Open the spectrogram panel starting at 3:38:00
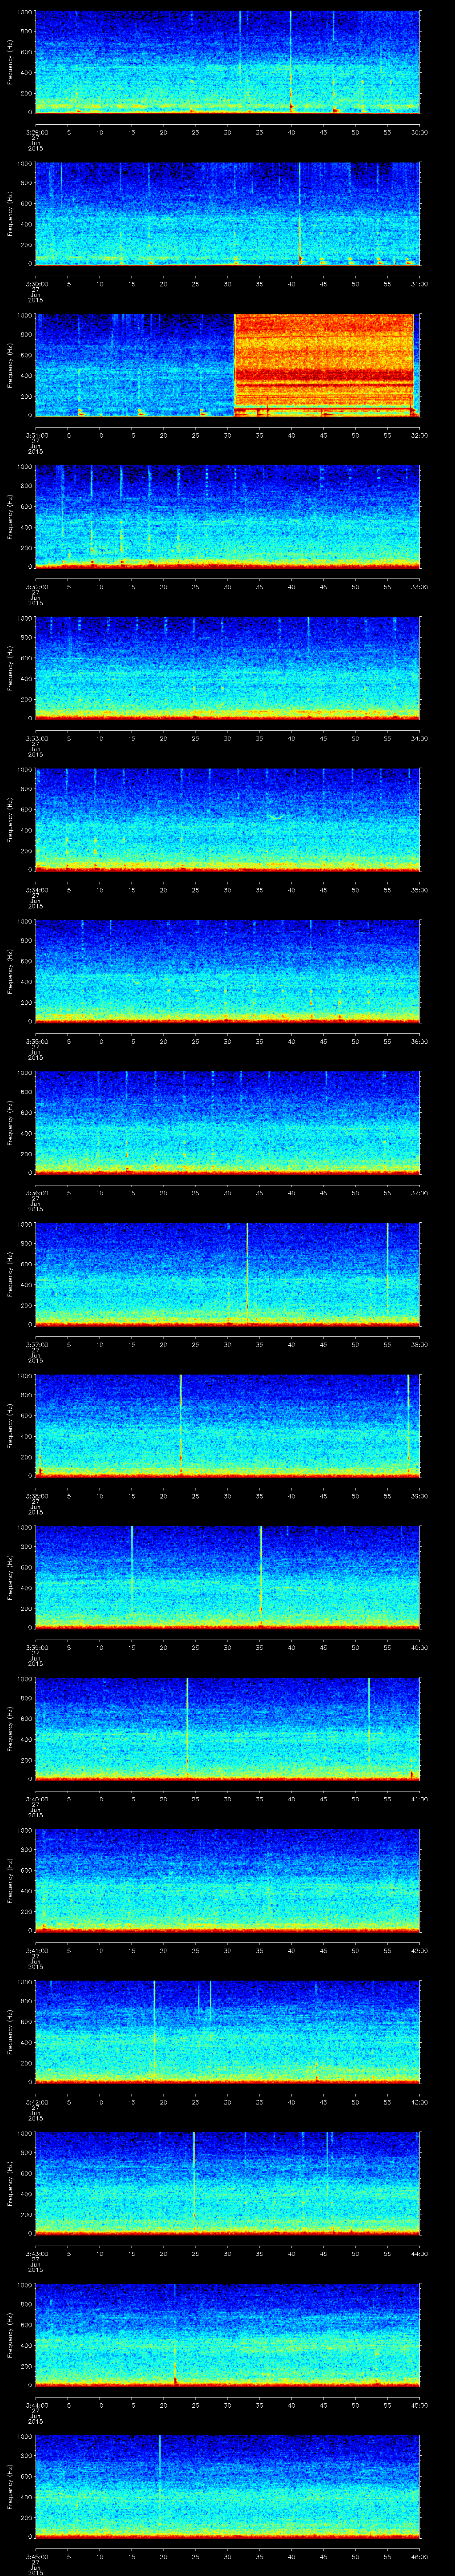This screenshot has height=2576, width=455. 228,1425
